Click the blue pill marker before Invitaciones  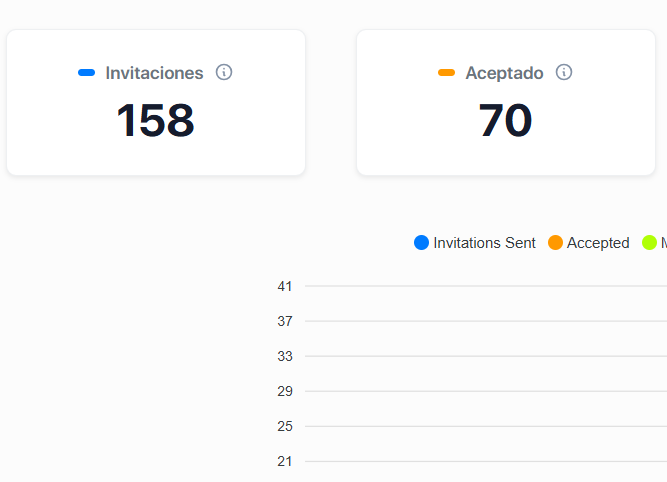86,73
